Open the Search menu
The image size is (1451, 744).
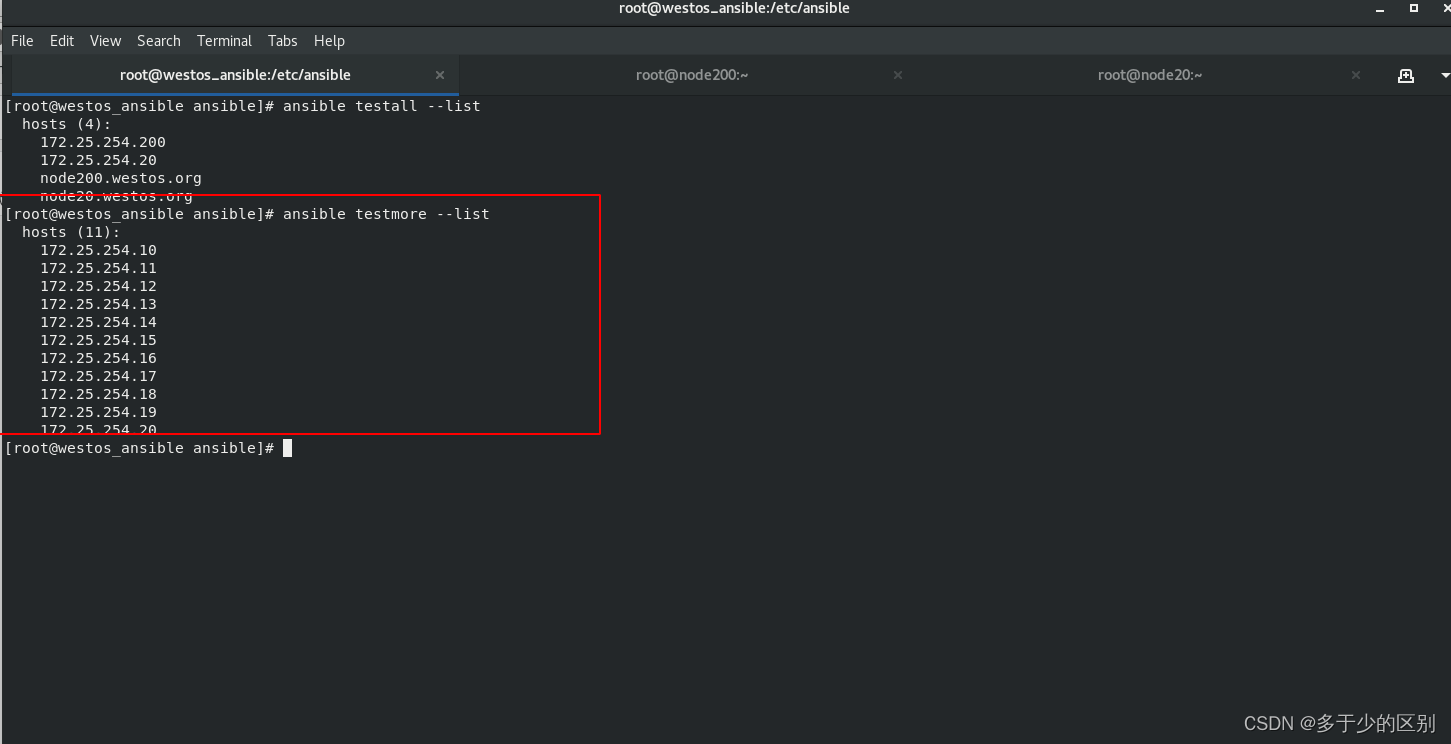point(159,41)
